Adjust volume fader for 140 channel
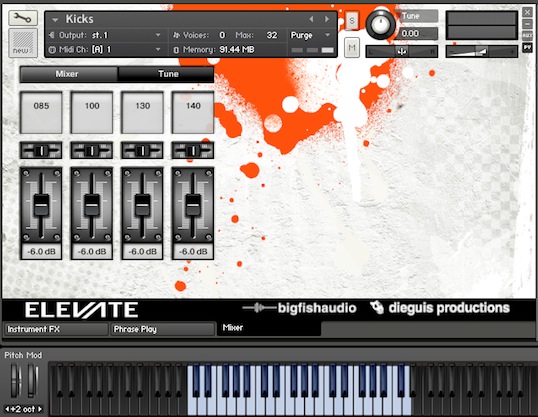The height and width of the screenshot is (417, 538). 193,205
